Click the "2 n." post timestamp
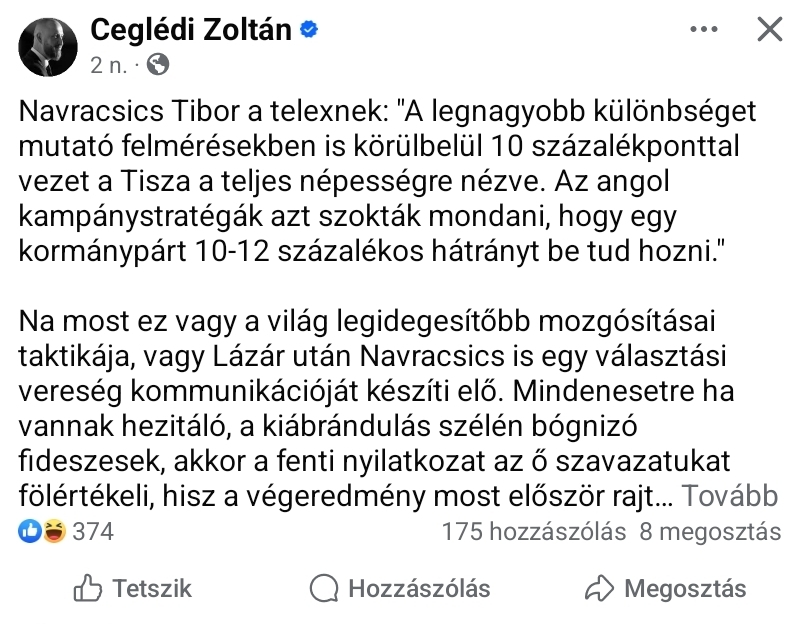Image resolution: width=800 pixels, height=624 pixels. 108,66
